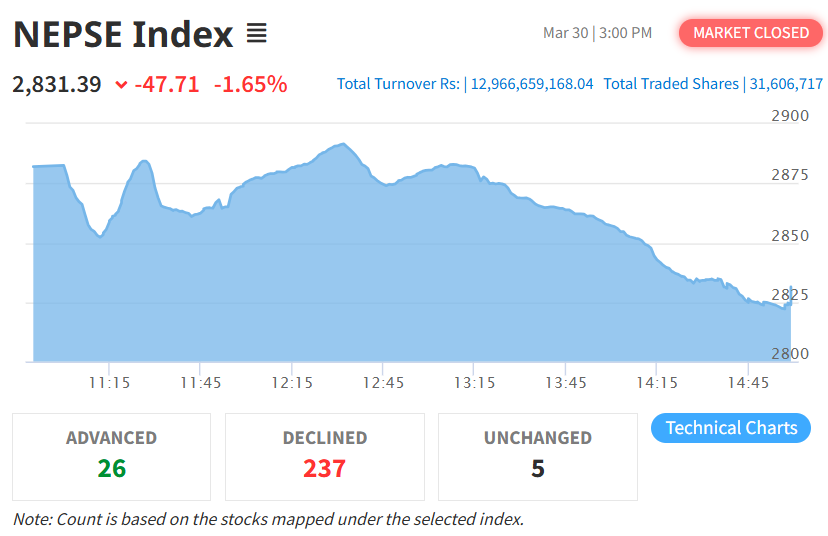Click the 11:15 time axis label
Image resolution: width=828 pixels, height=536 pixels.
(109, 383)
